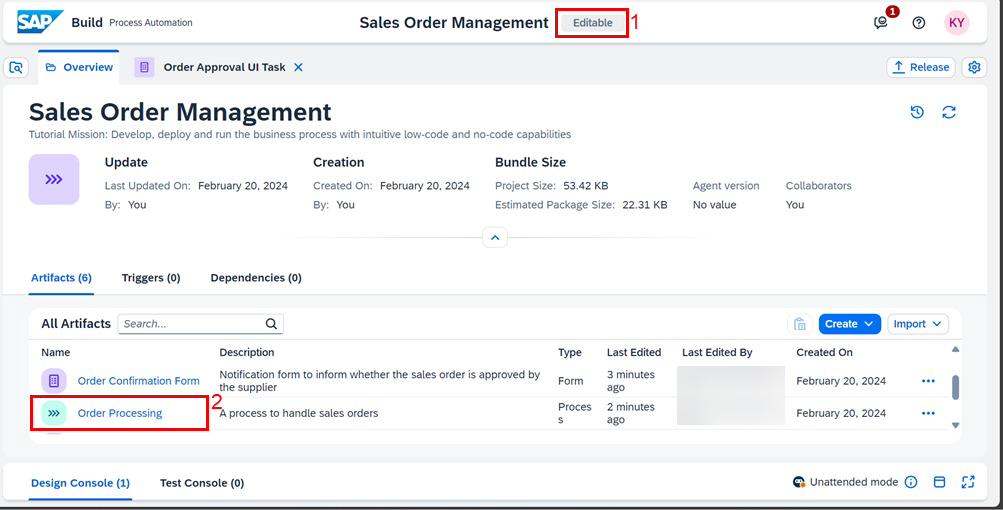Click the '22.31 KB' estimated package size
Image resolution: width=1003 pixels, height=510 pixels.
[645, 205]
